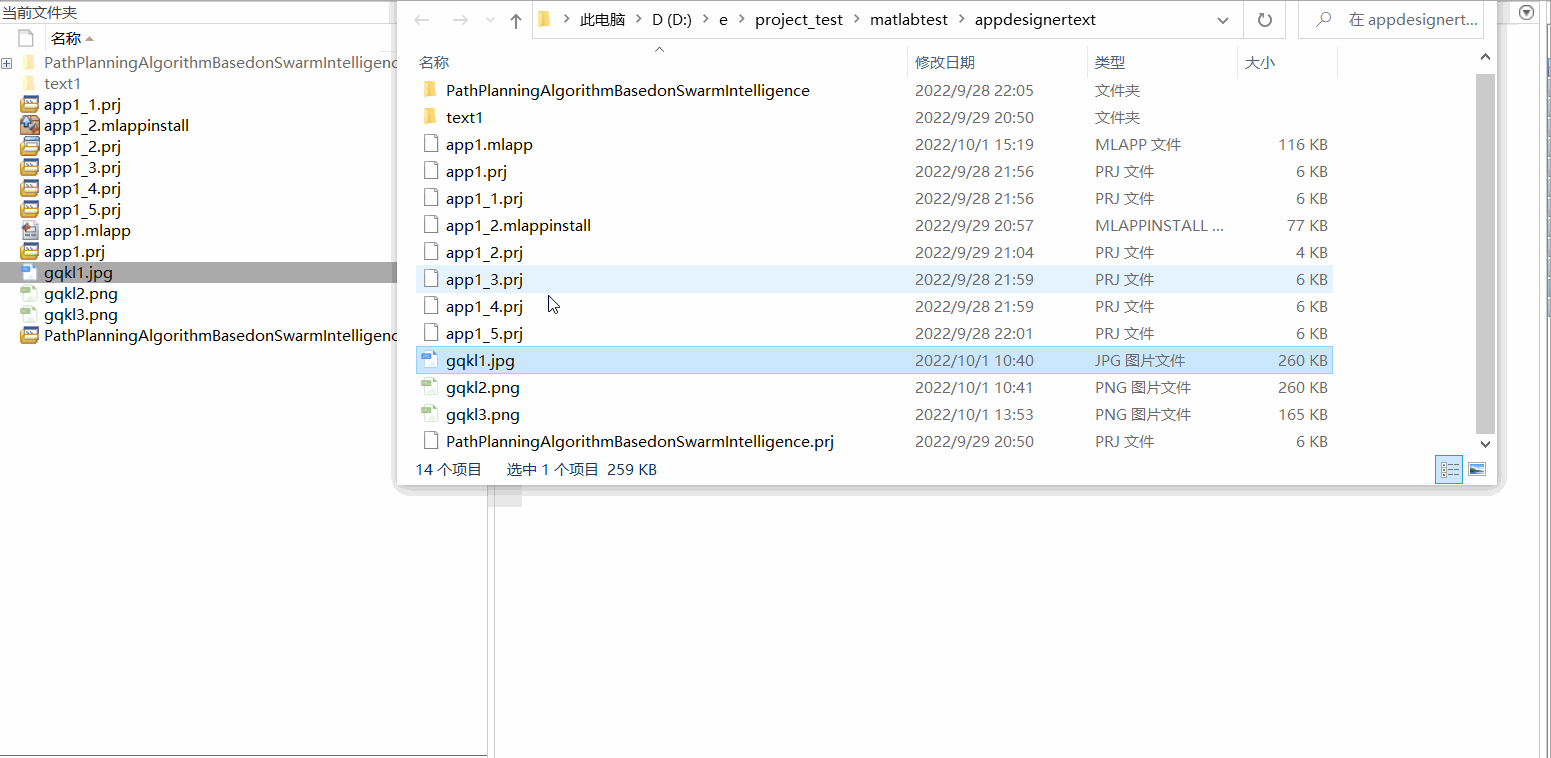Screen dimensions: 1551x758
Task: Select app1_2.prj icon in MATLAB panel
Action: pos(29,146)
